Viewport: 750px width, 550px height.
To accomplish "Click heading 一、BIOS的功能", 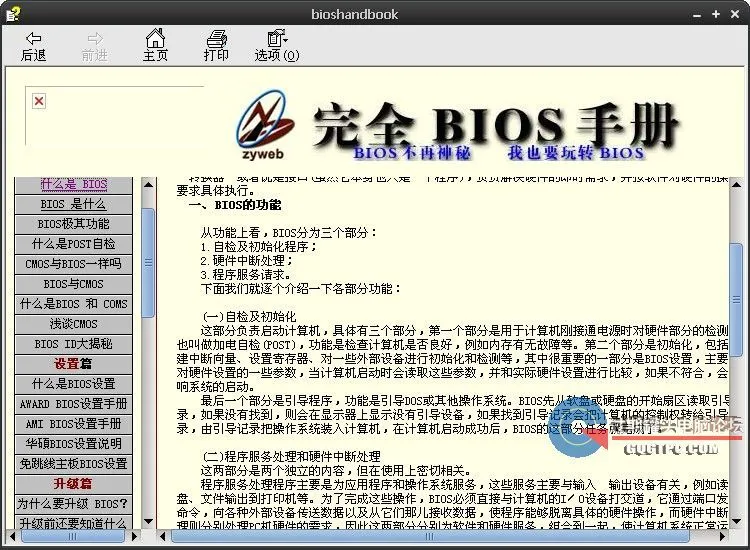I will tap(235, 205).
